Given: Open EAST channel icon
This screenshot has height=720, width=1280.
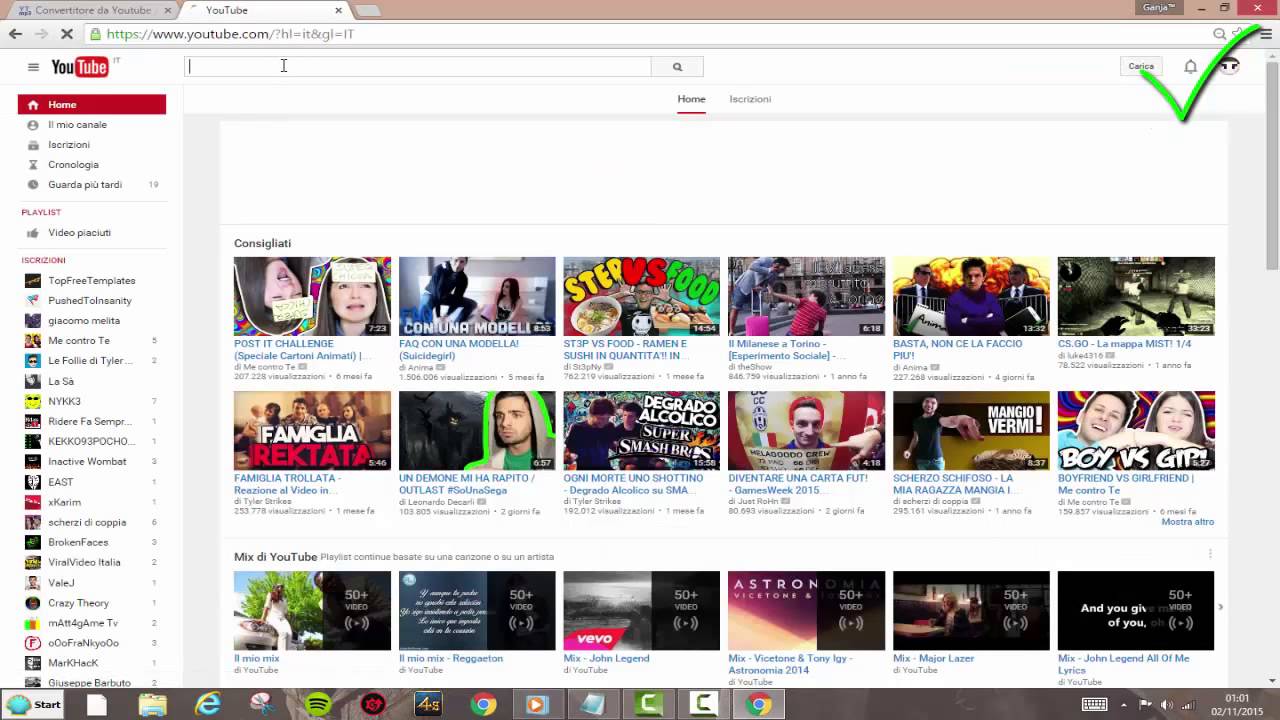Looking at the screenshot, I should coord(33,482).
